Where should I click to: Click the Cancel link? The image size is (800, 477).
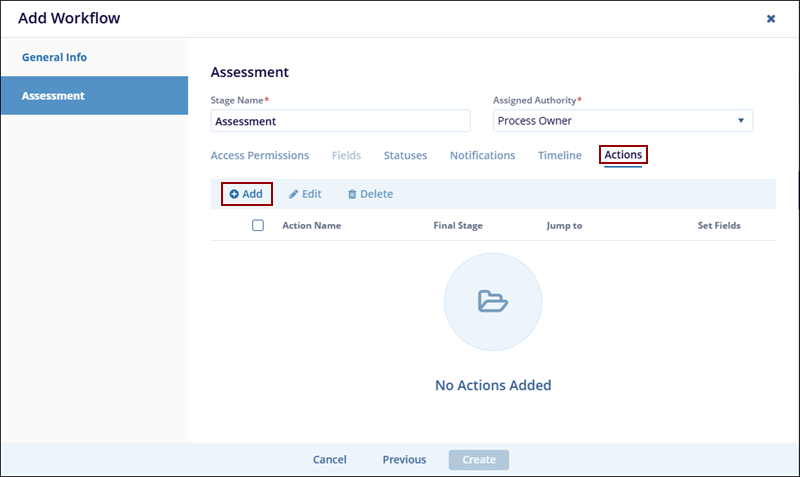(x=329, y=460)
